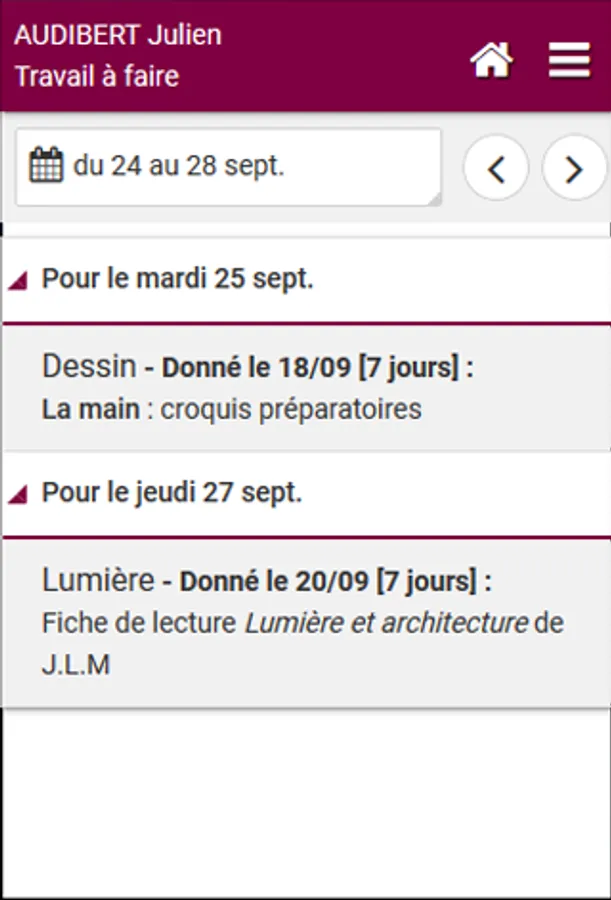Collapse the jeudi 27 sept. triangle

point(17,496)
